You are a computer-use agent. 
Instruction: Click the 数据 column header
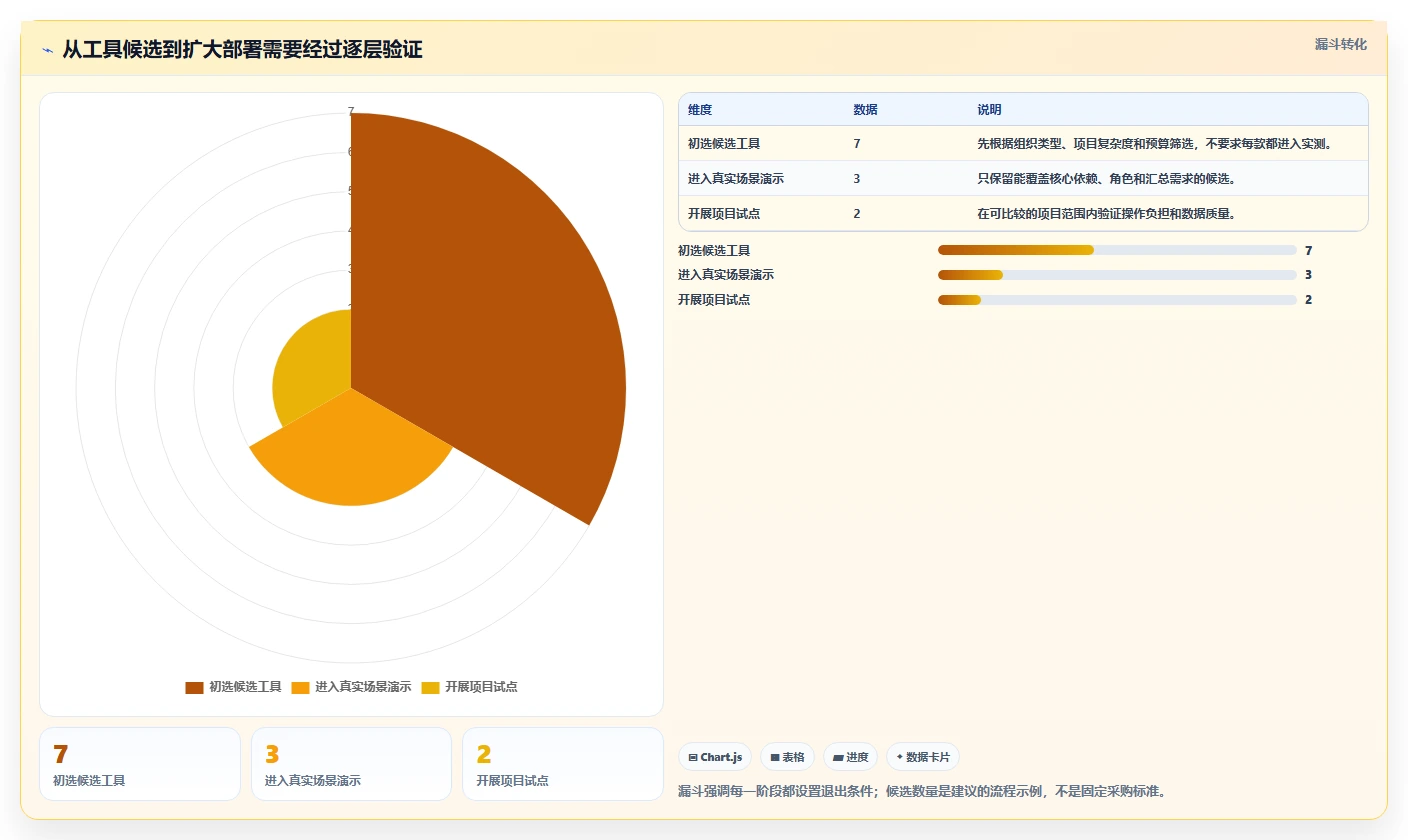(x=865, y=110)
